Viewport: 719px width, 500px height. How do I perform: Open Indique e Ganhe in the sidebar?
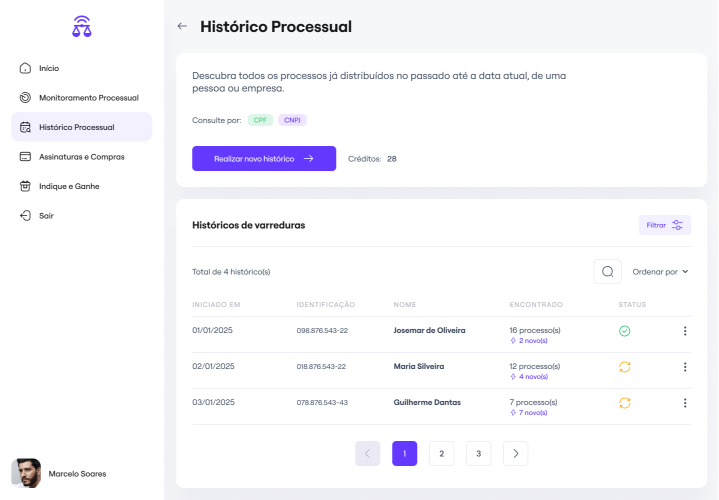point(68,186)
